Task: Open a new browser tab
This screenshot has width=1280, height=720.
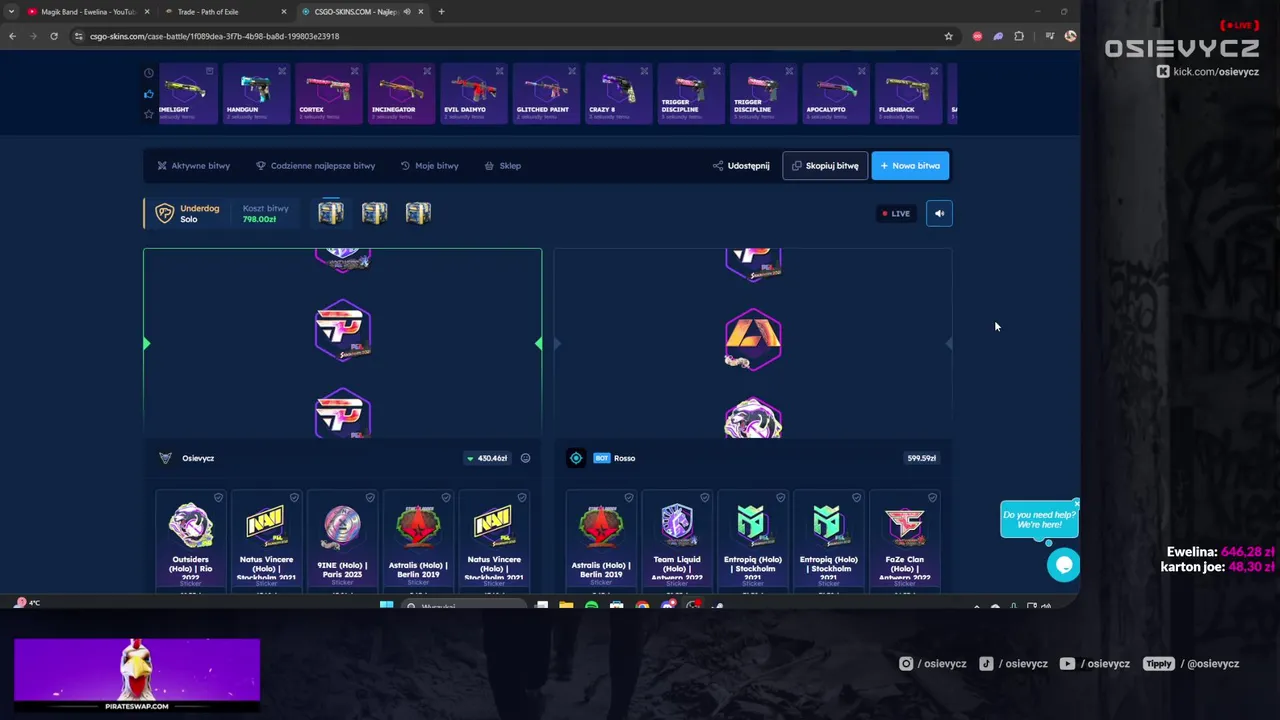Action: (441, 12)
